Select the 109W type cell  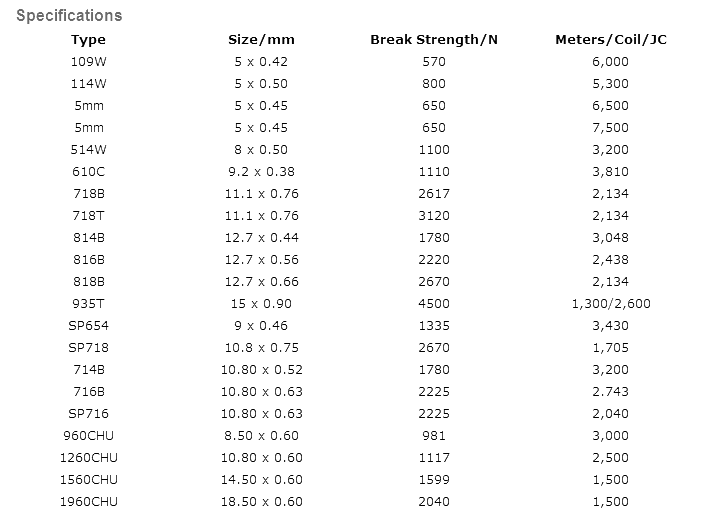89,61
